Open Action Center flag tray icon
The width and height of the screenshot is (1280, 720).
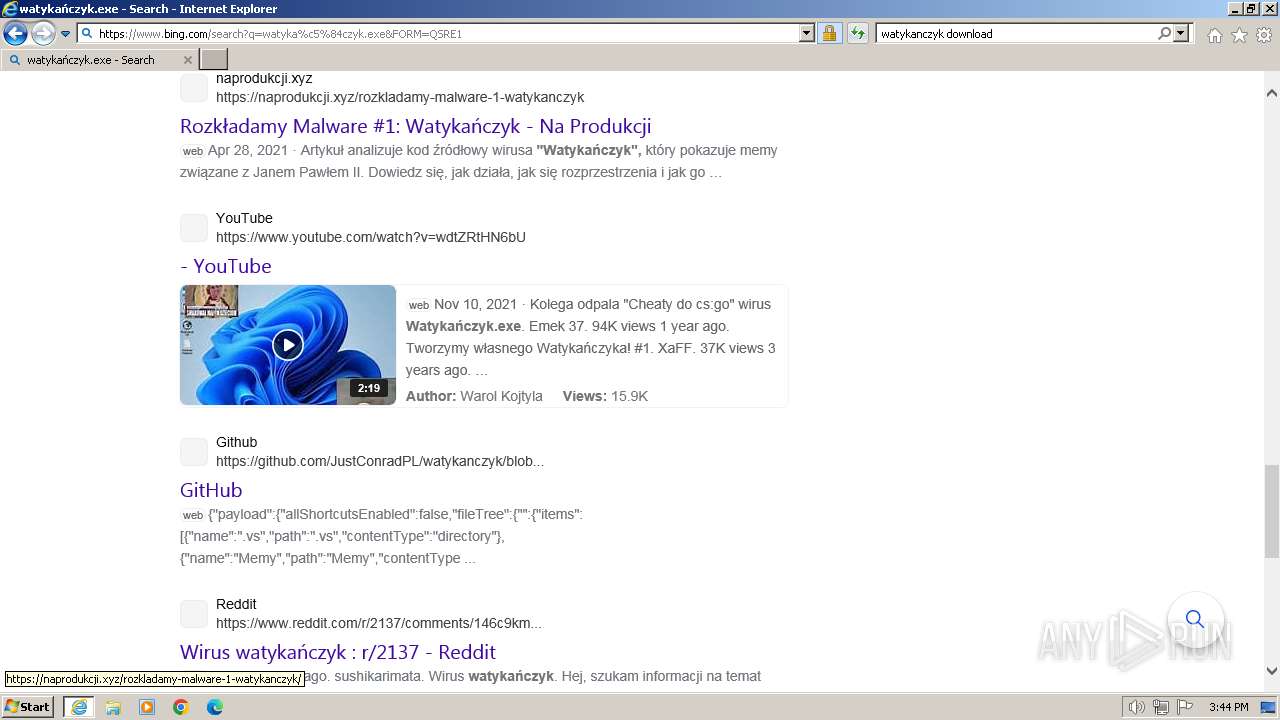(1185, 707)
